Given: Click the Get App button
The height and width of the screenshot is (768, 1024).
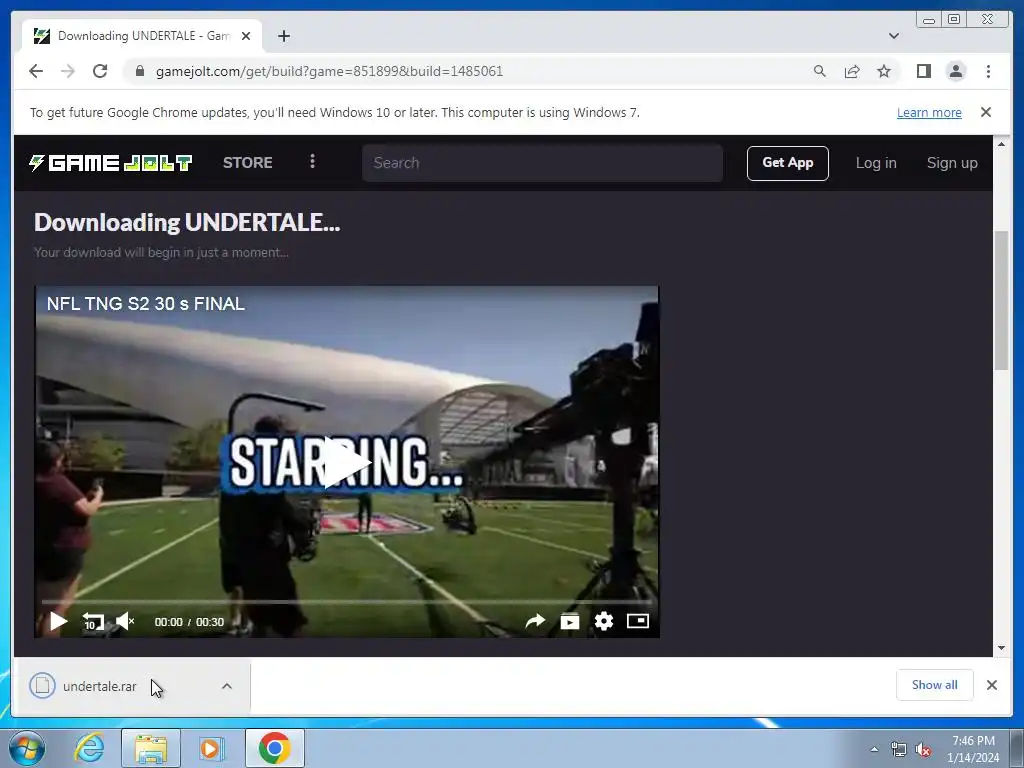Looking at the screenshot, I should click(x=788, y=163).
